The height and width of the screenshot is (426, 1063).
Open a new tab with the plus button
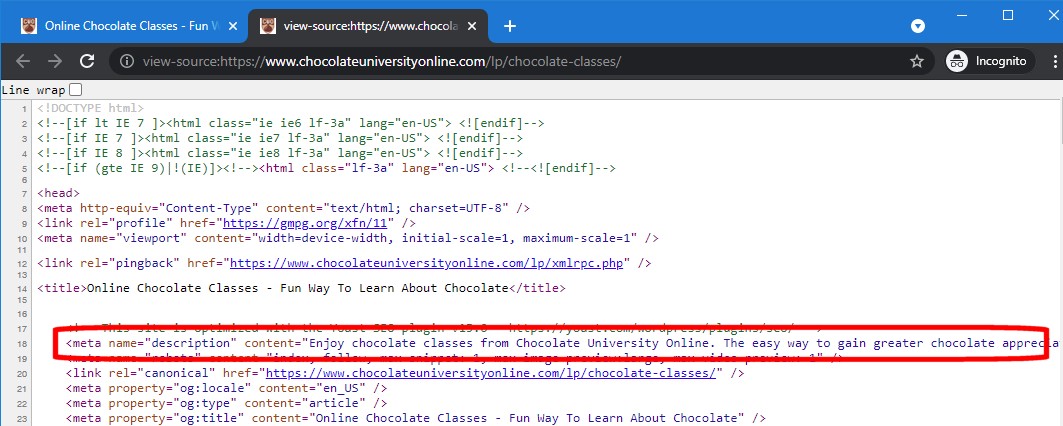pyautogui.click(x=510, y=26)
